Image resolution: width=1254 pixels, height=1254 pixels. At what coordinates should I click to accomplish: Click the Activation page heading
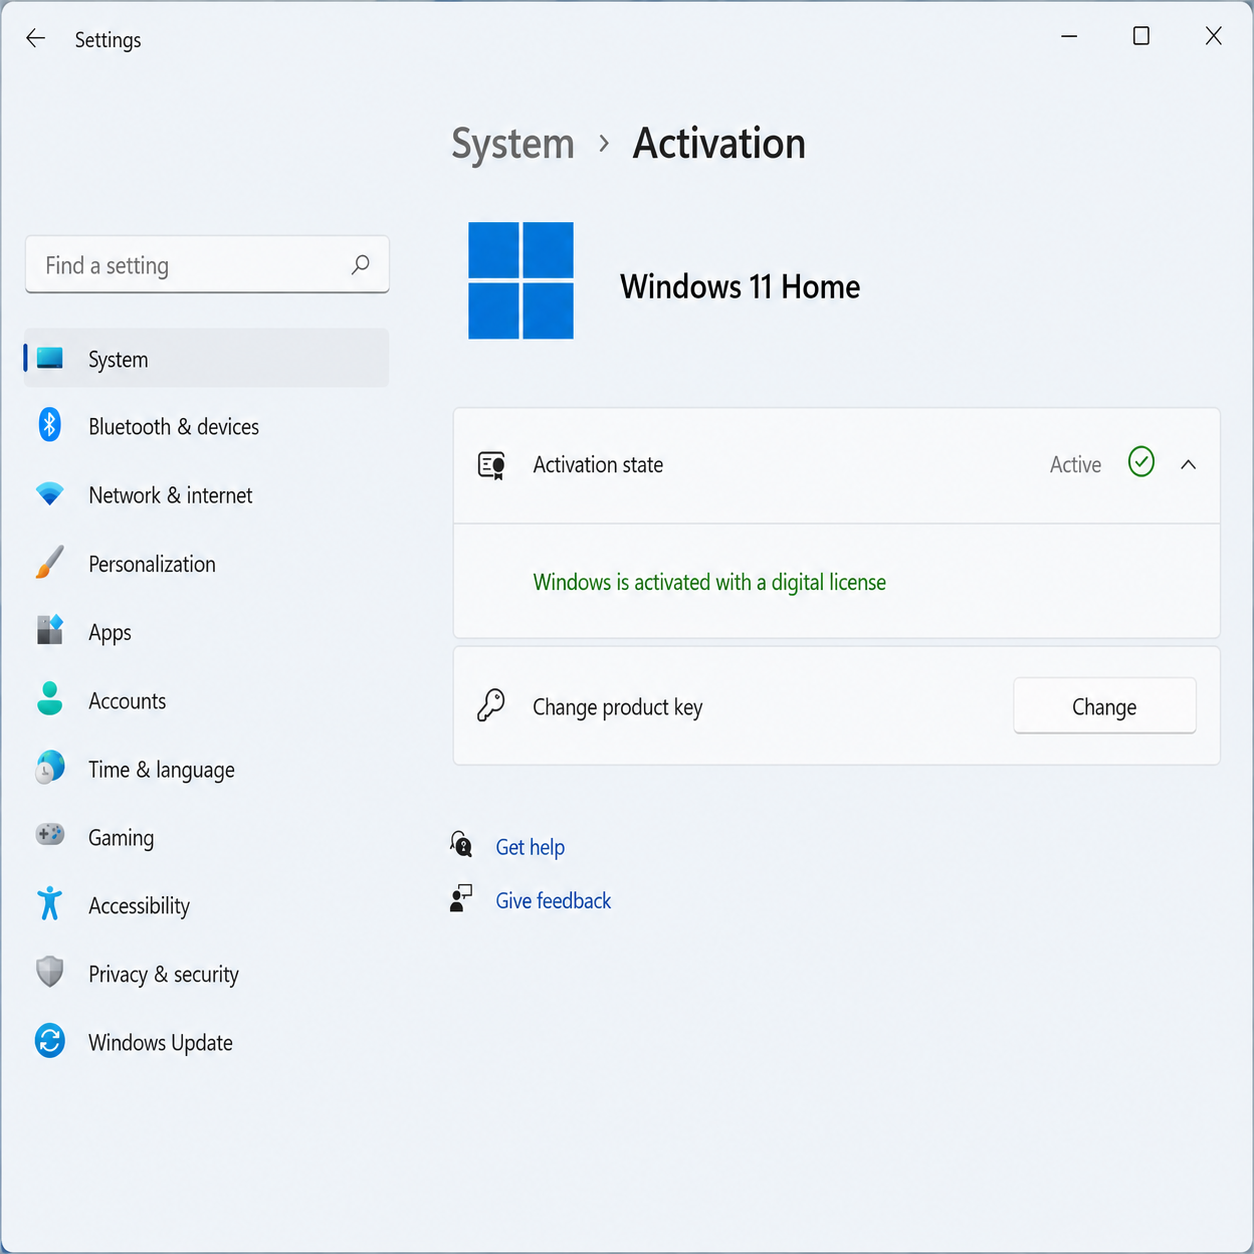point(719,143)
